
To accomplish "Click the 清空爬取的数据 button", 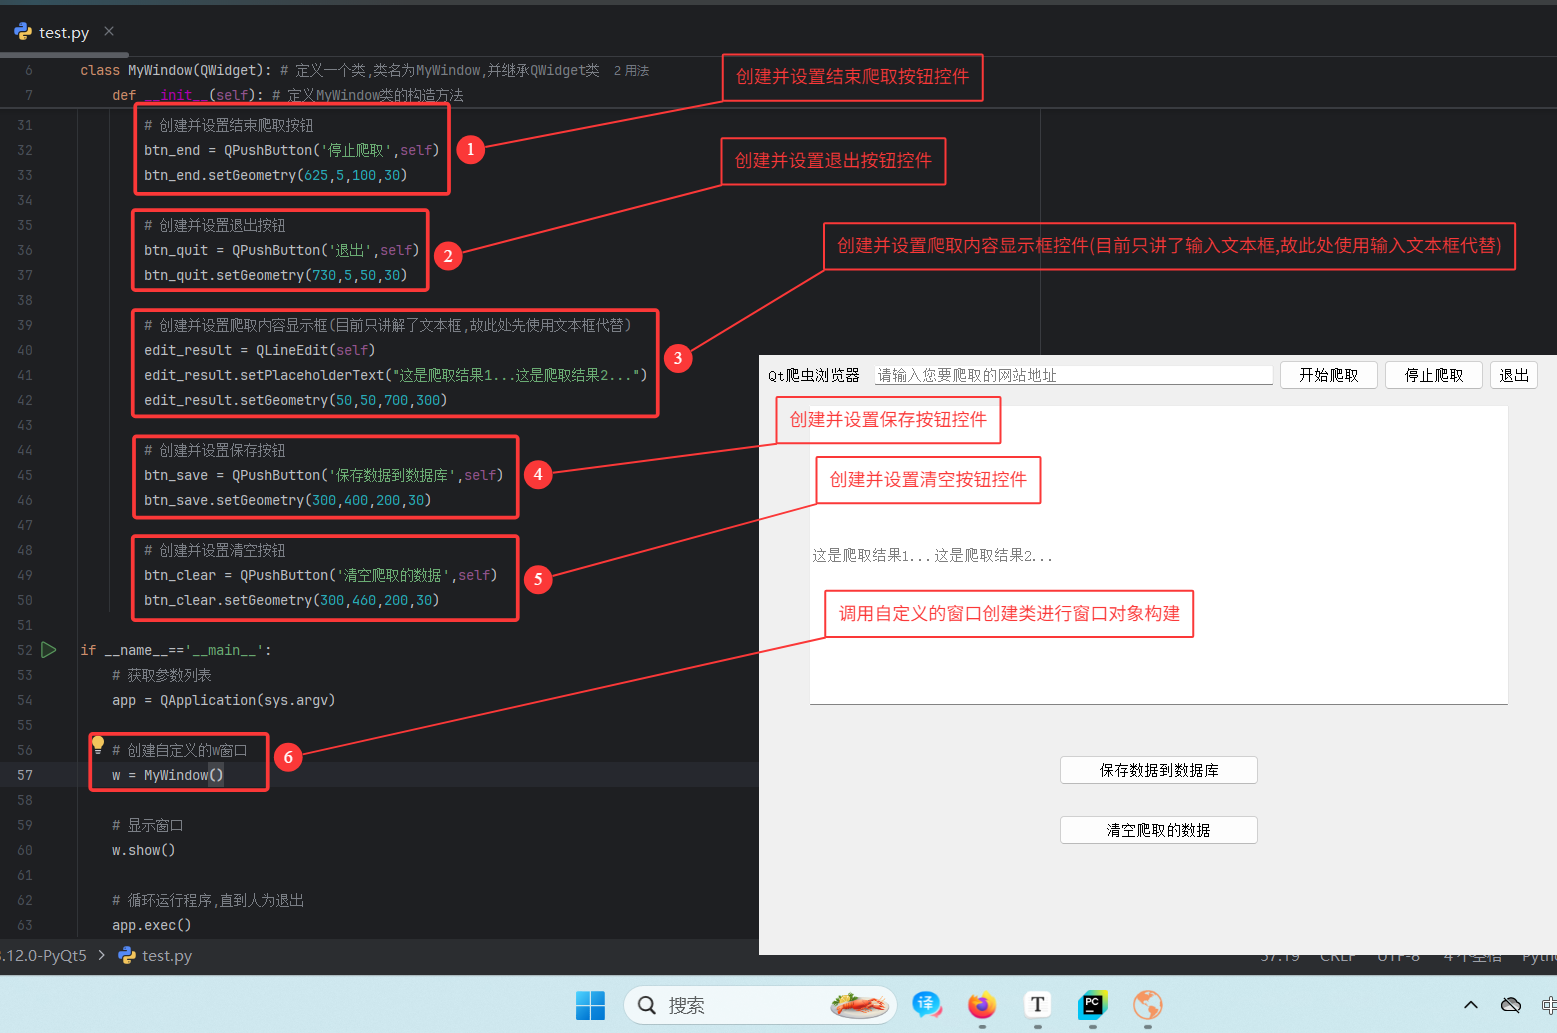I will 1159,830.
